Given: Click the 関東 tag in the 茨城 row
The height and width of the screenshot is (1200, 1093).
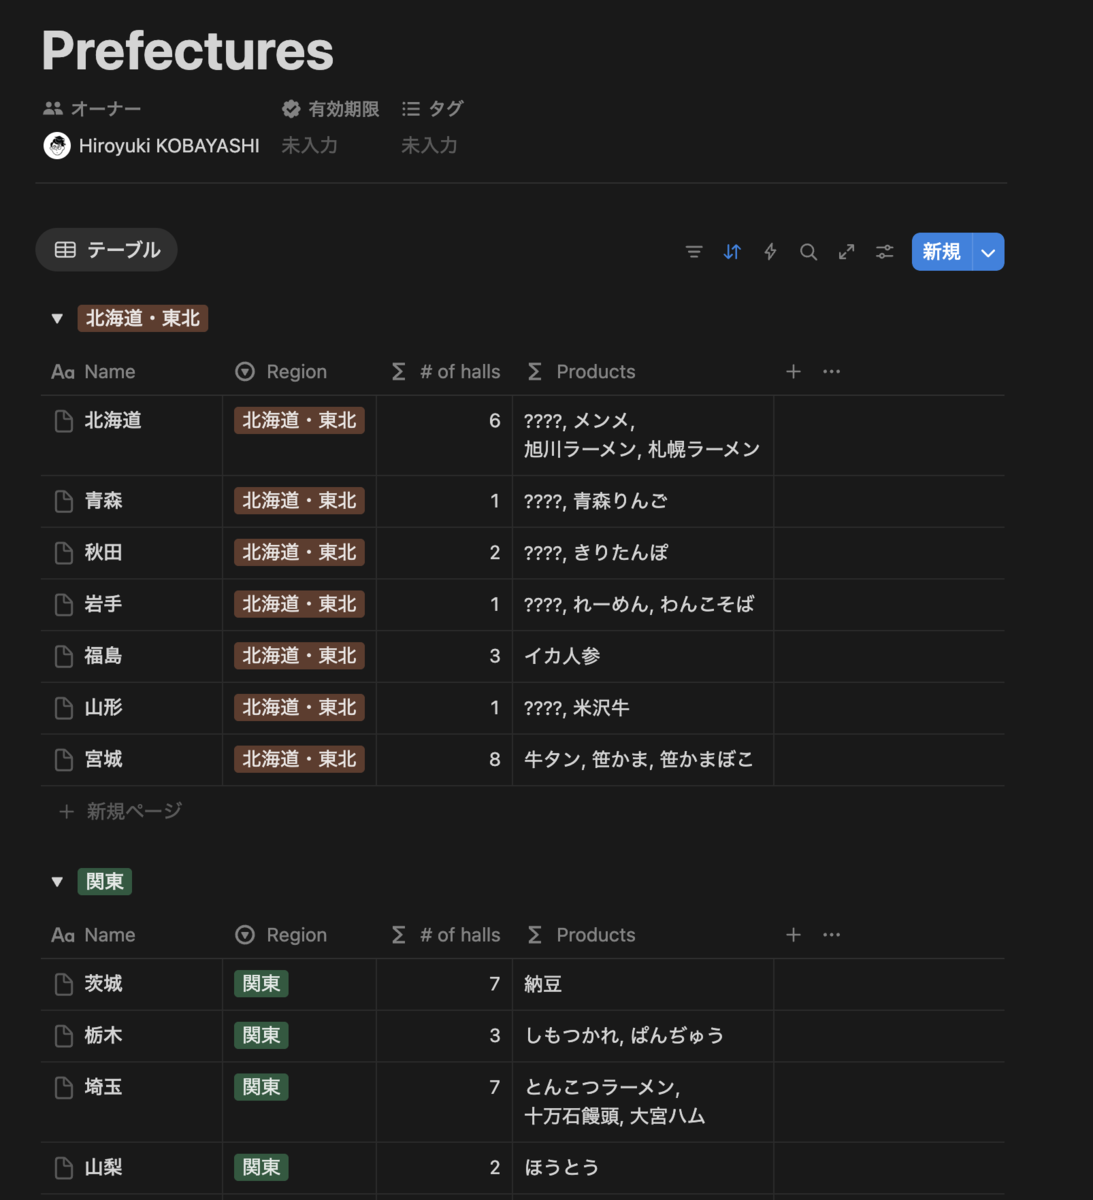Looking at the screenshot, I should (x=261, y=984).
